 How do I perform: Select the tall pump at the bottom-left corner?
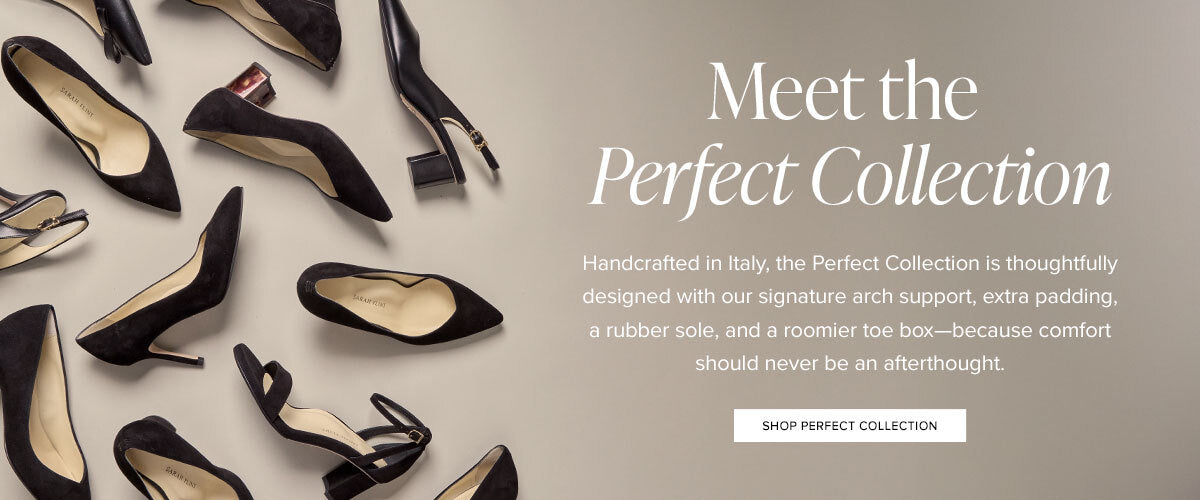[x=40, y=400]
